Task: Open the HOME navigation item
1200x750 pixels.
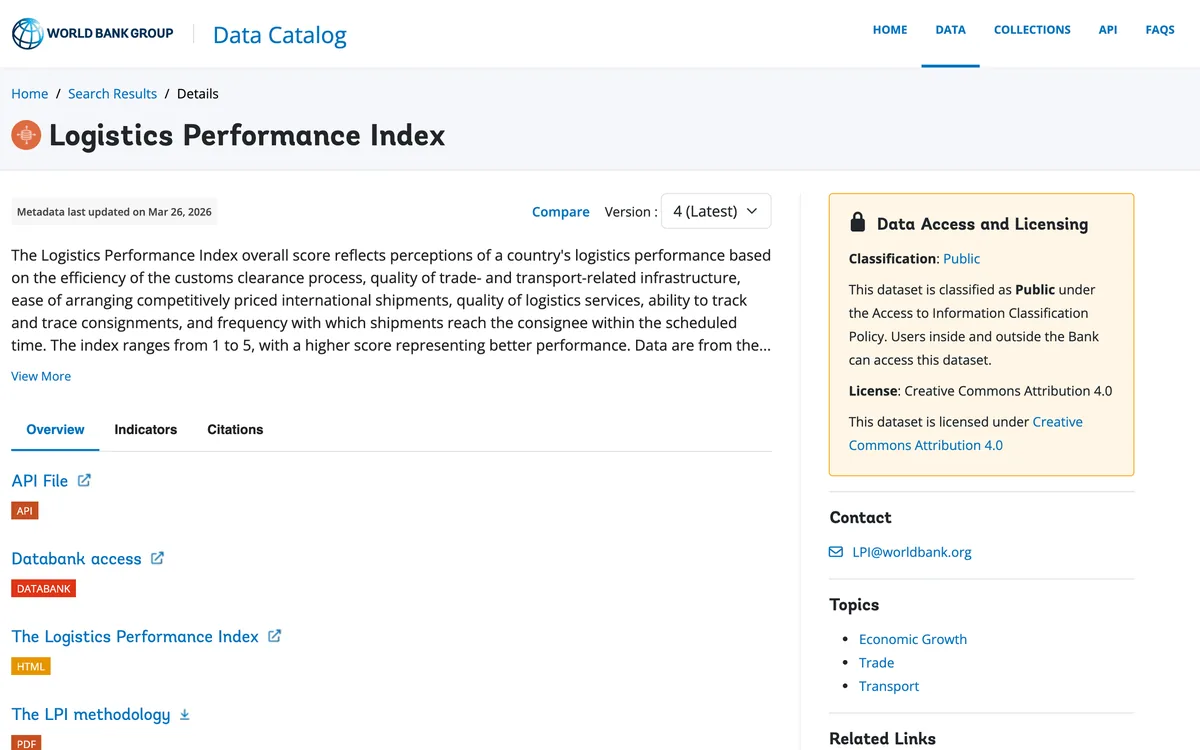Action: tap(890, 30)
